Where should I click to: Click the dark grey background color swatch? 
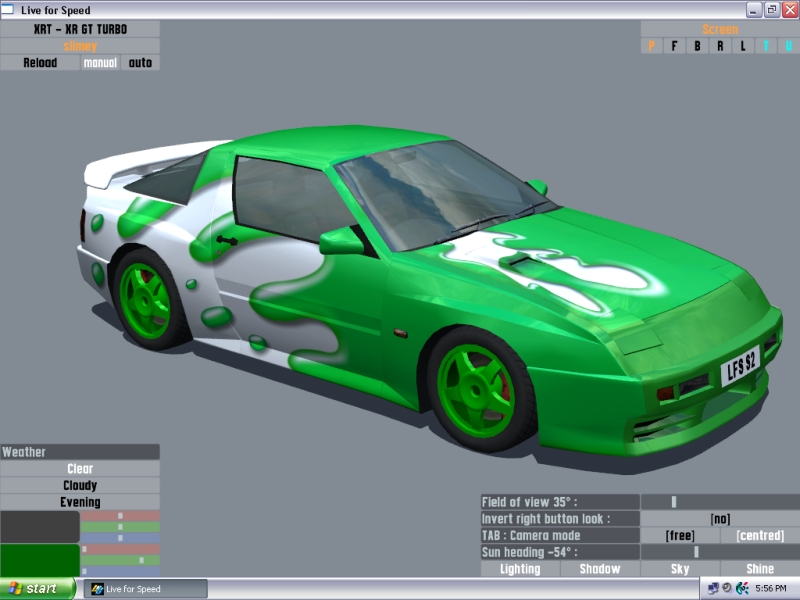pos(40,527)
